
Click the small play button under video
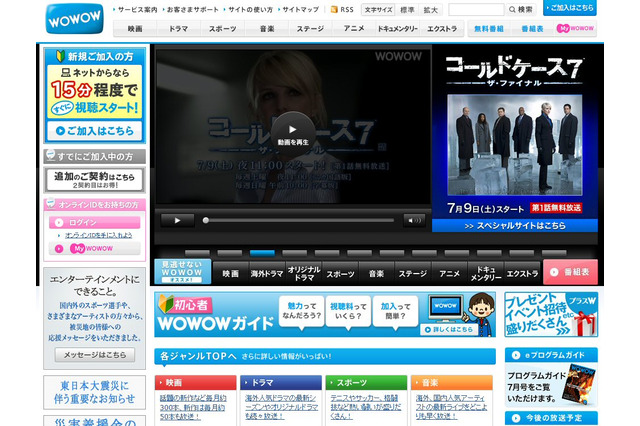177,220
